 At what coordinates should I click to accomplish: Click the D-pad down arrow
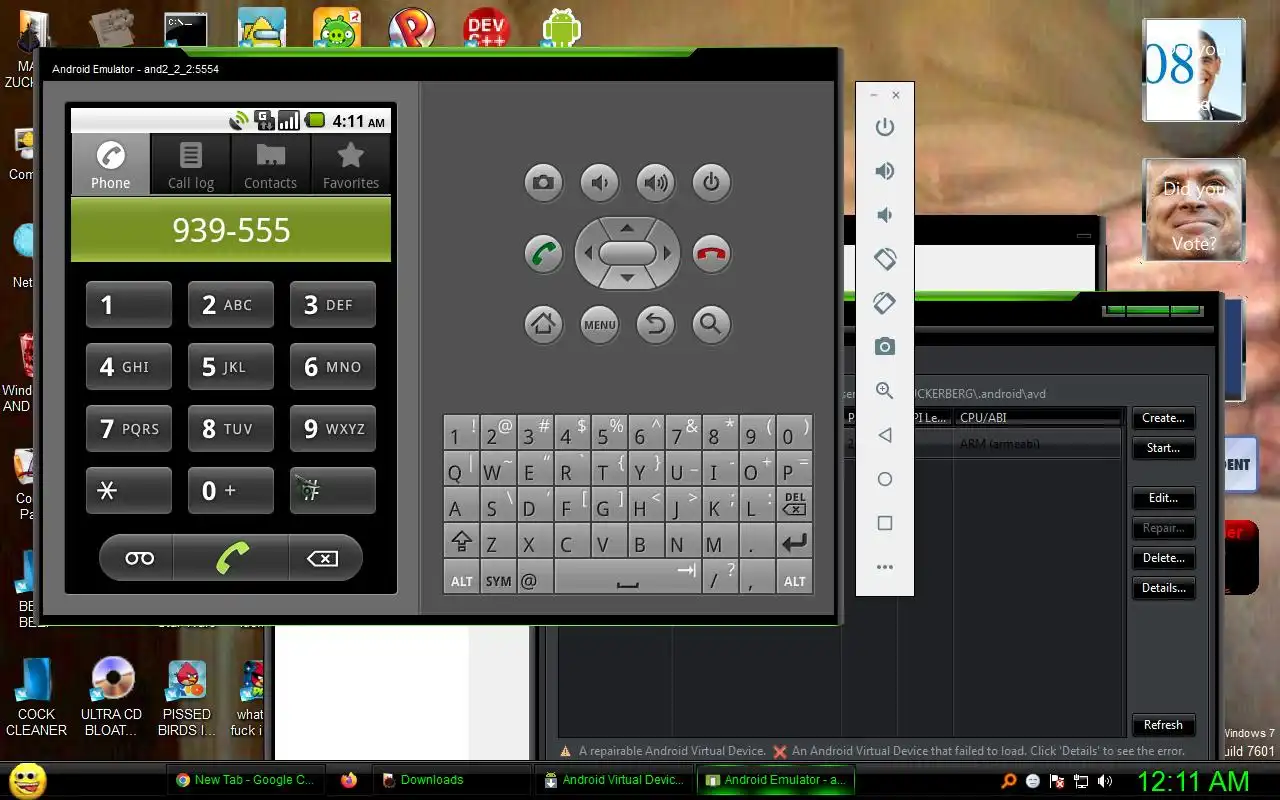point(627,279)
